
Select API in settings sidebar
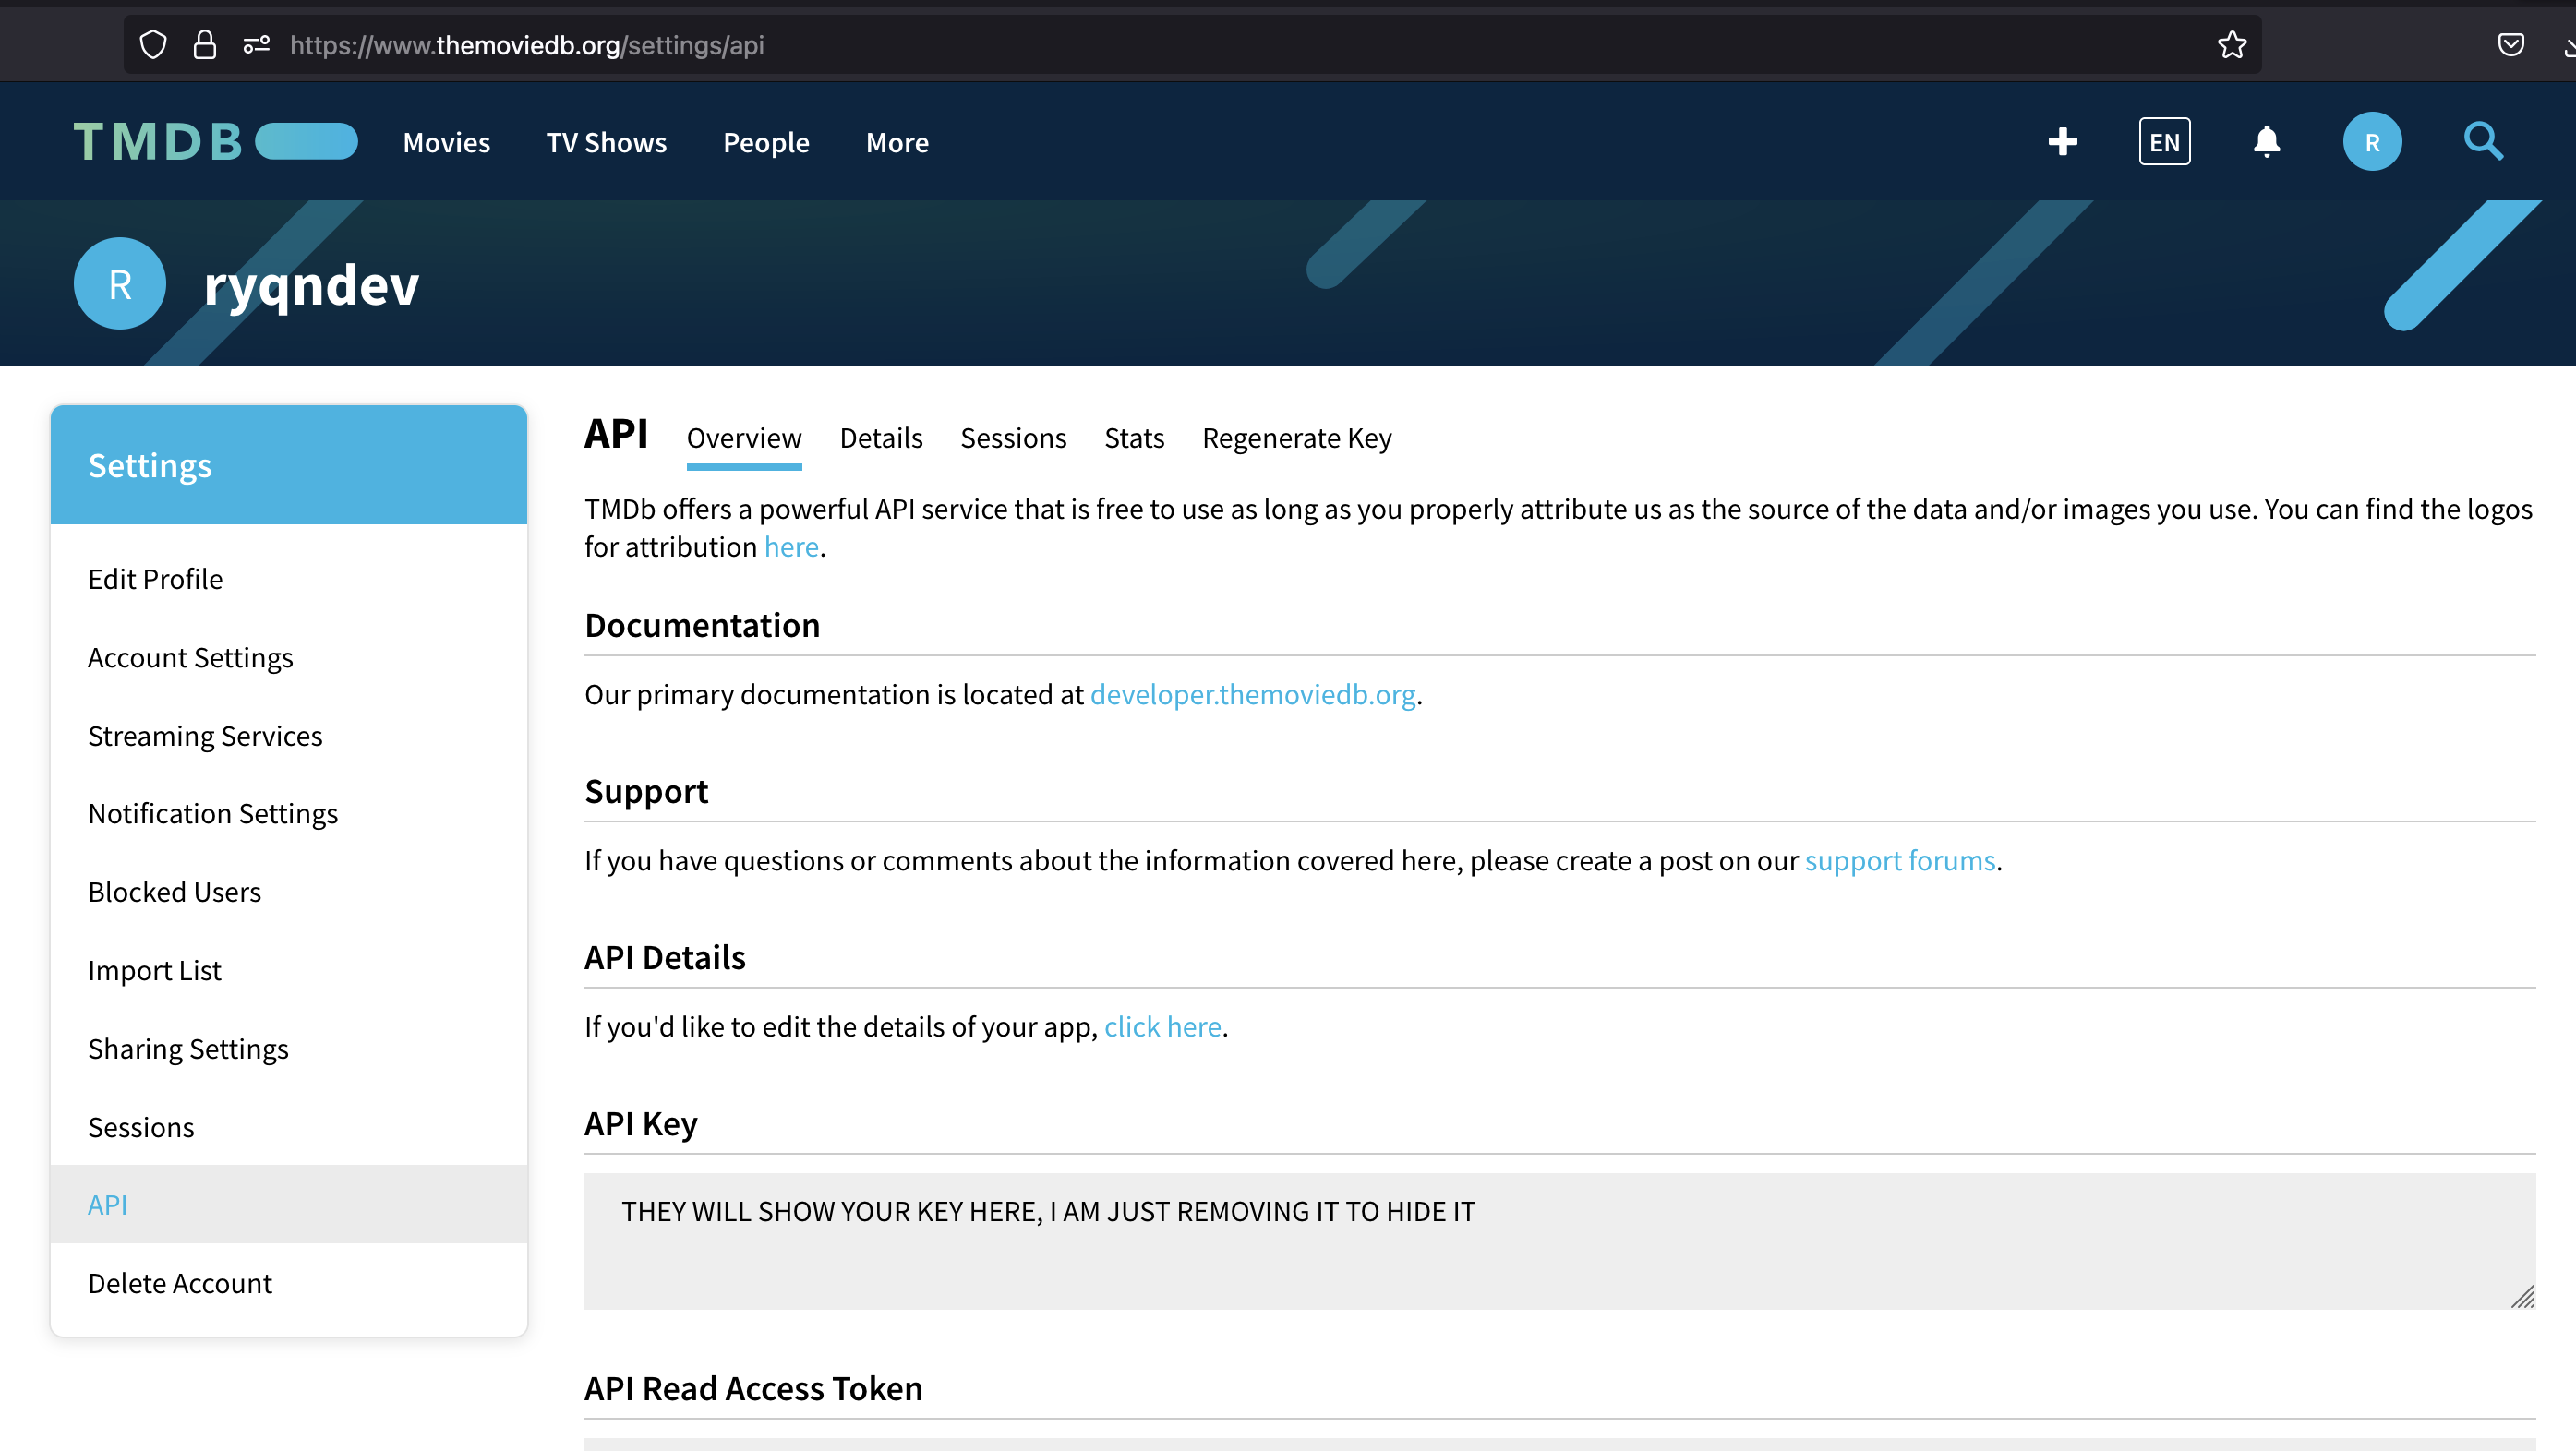289,1204
